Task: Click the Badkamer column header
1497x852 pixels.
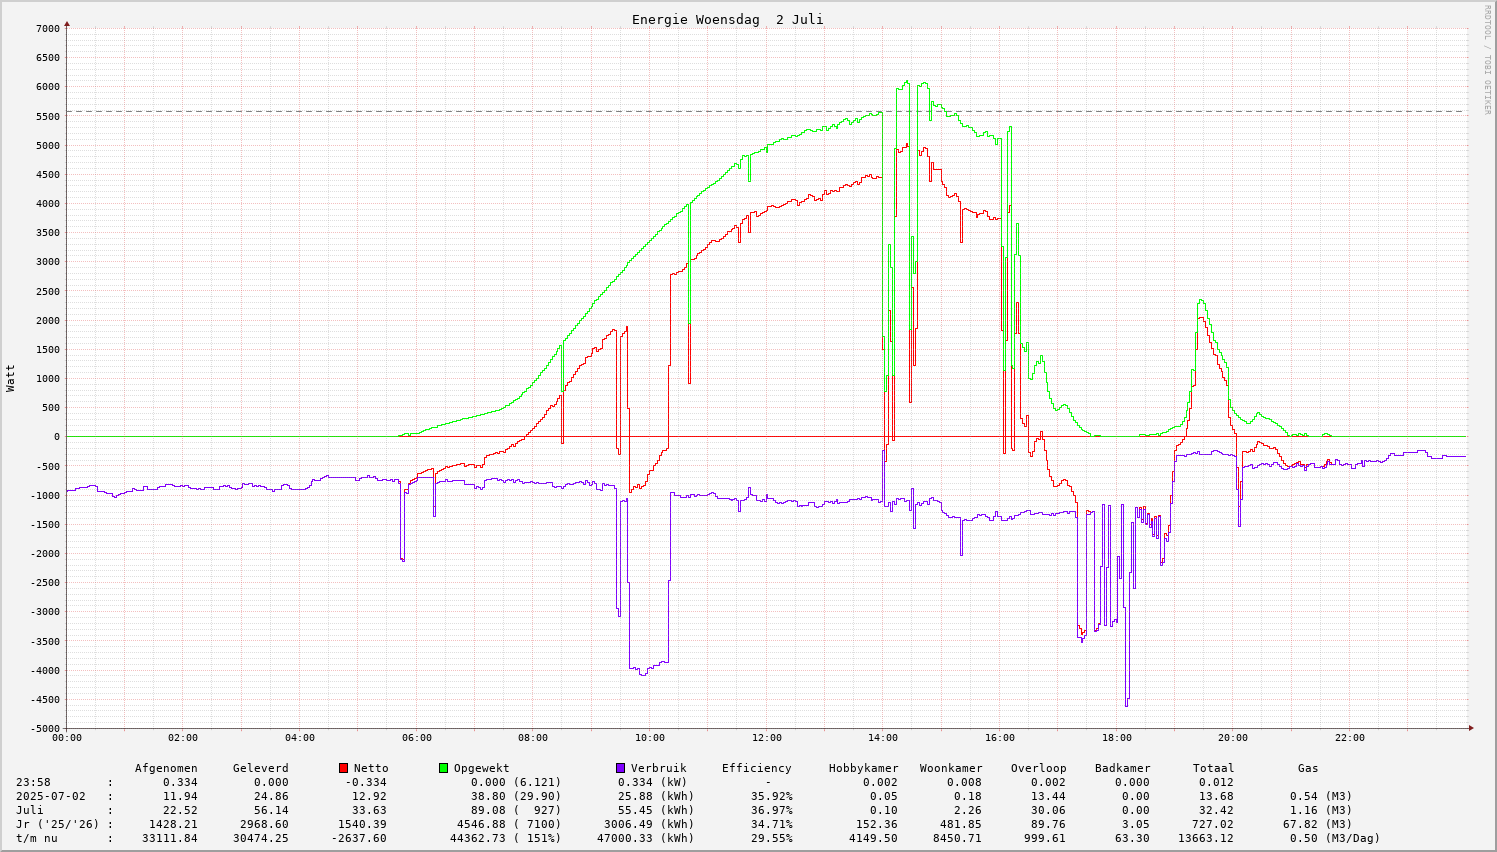Action: tap(1122, 768)
